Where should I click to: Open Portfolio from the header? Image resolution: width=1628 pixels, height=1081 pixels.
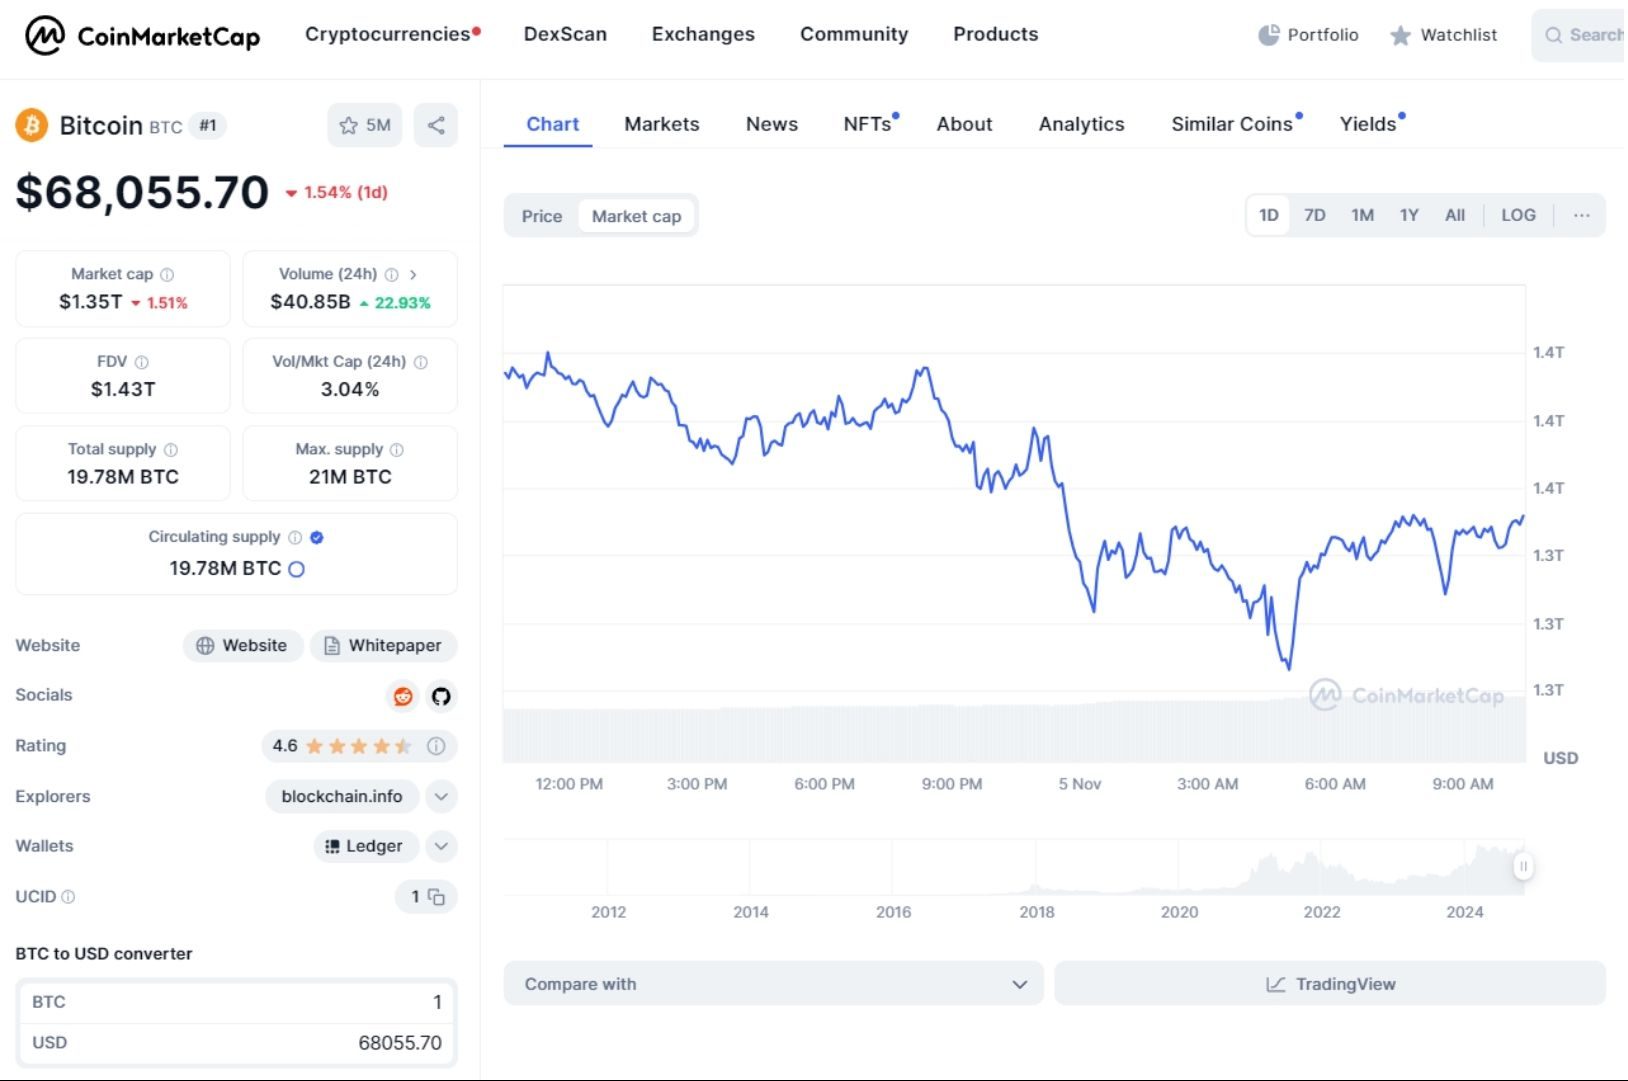point(1307,35)
